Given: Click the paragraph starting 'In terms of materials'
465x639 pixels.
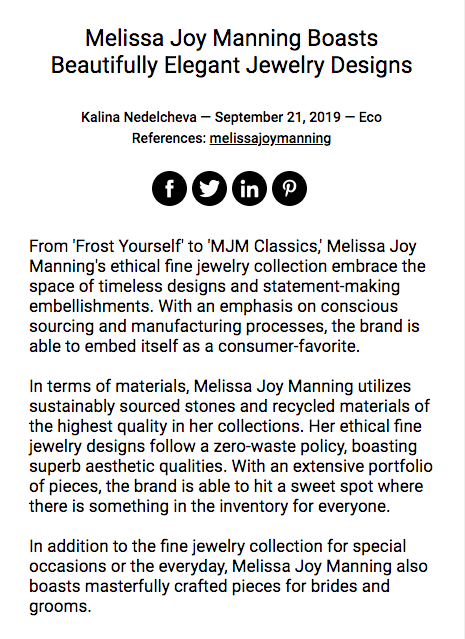Looking at the screenshot, I should pyautogui.click(x=231, y=446).
